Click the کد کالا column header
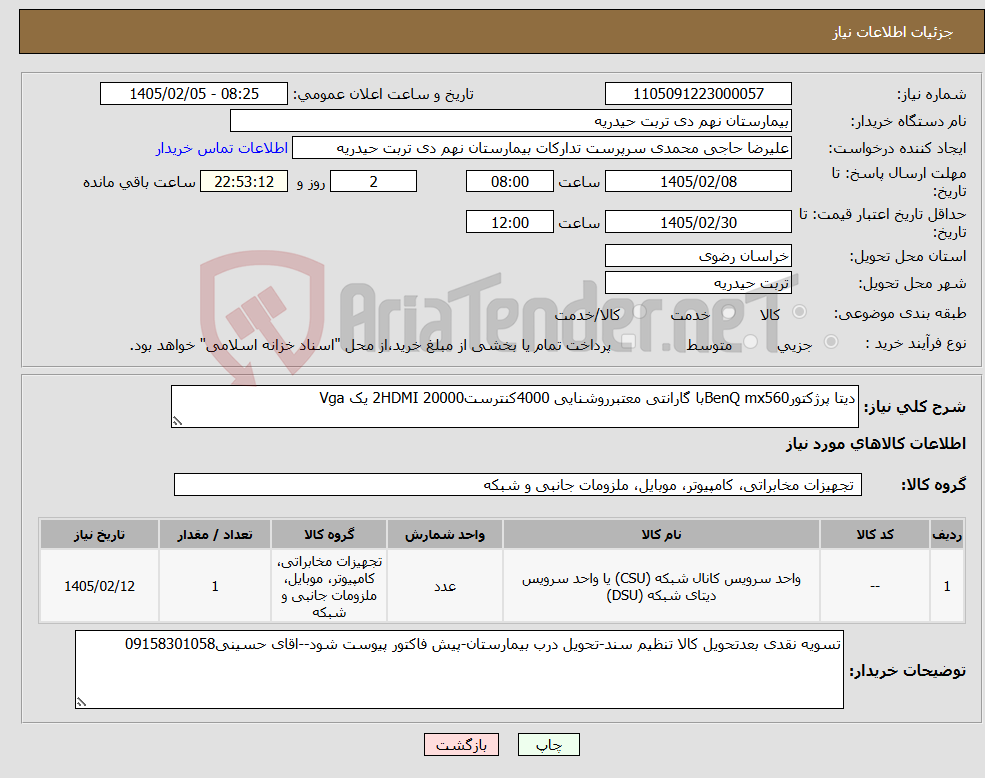 tap(875, 534)
